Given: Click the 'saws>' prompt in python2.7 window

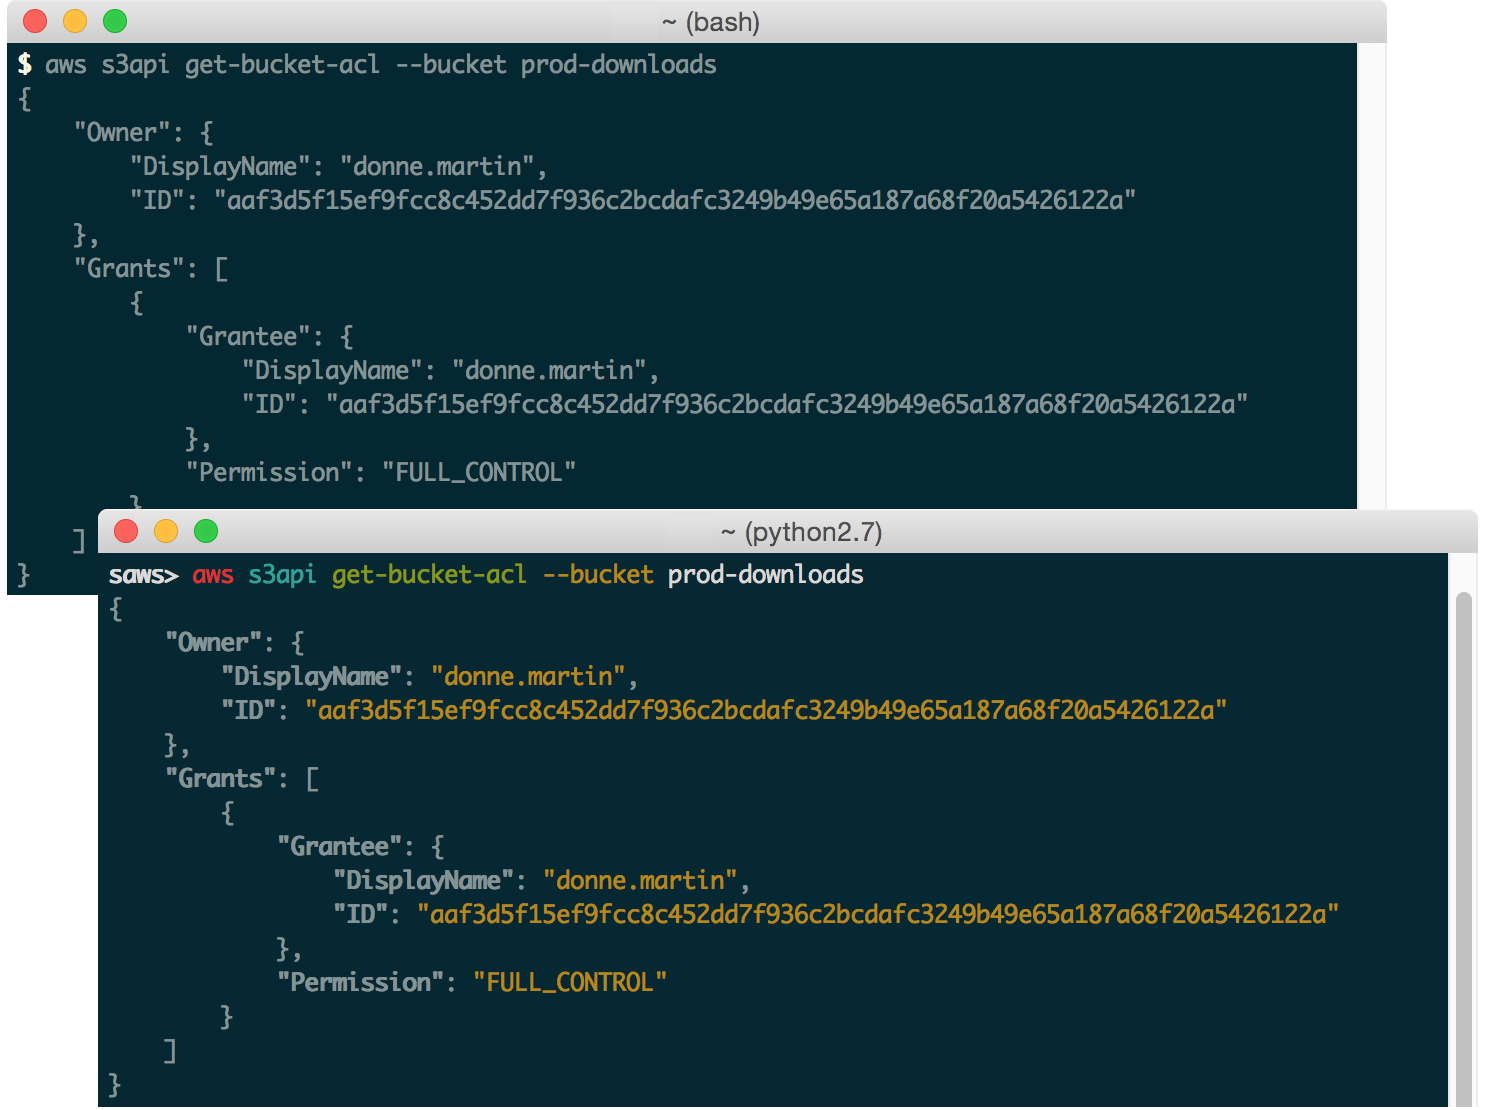Looking at the screenshot, I should [144, 575].
